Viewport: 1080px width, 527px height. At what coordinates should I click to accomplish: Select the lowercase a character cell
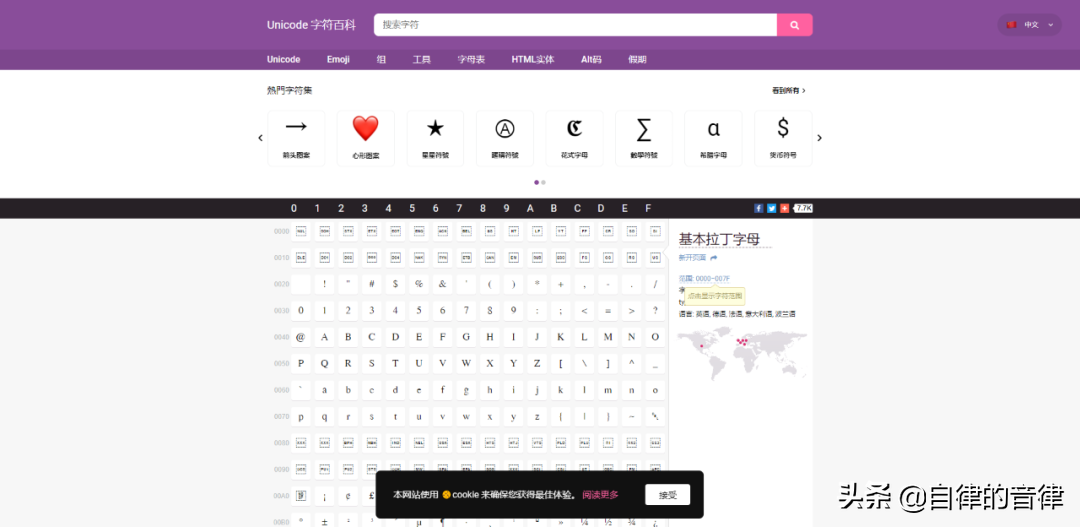point(324,390)
